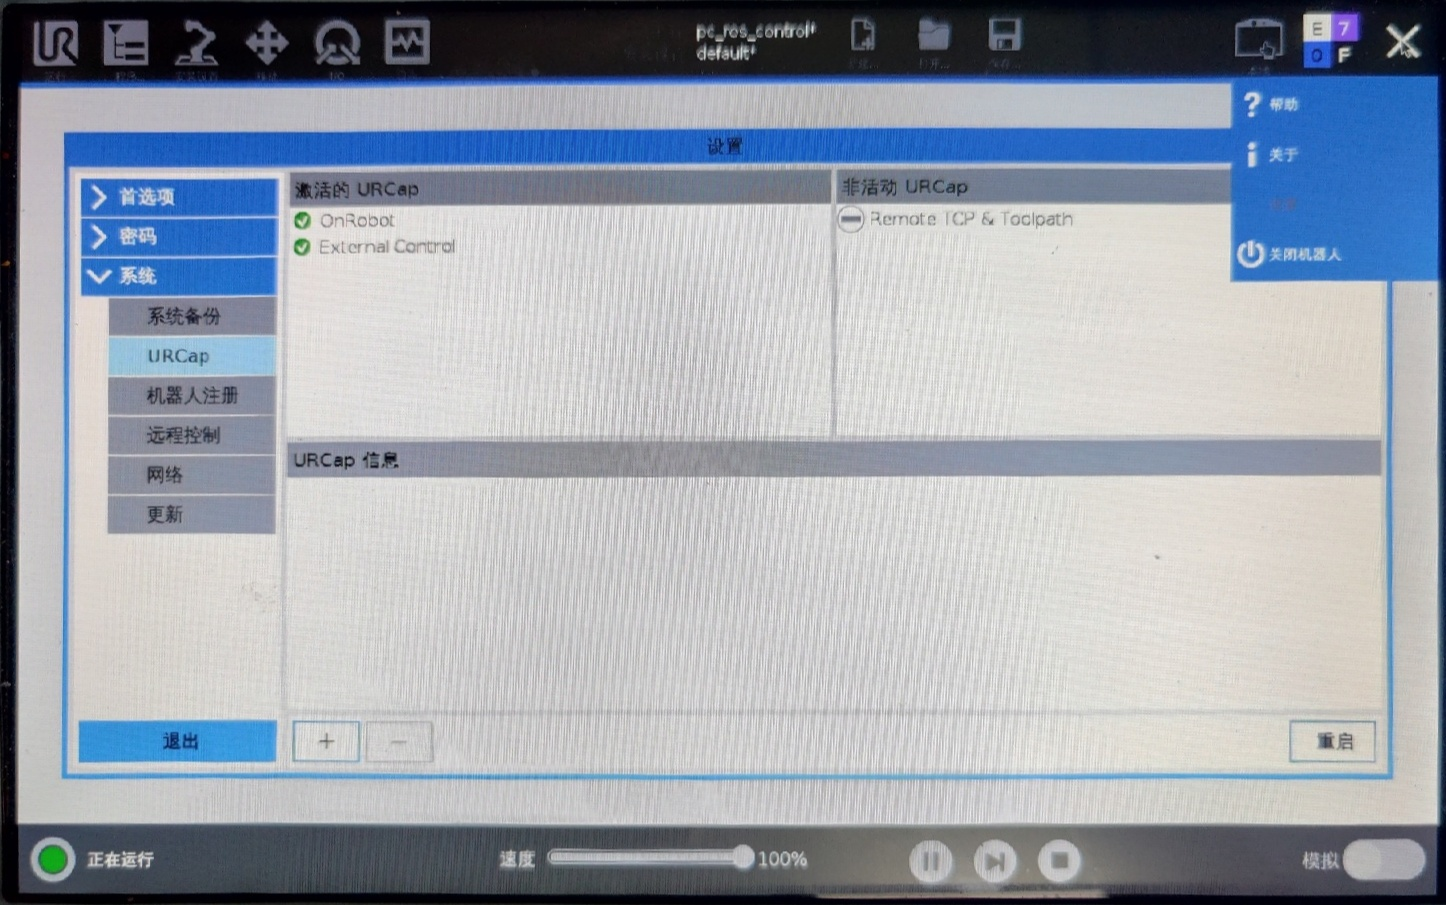Click the green running status indicator
This screenshot has width=1446, height=905.
pos(53,859)
